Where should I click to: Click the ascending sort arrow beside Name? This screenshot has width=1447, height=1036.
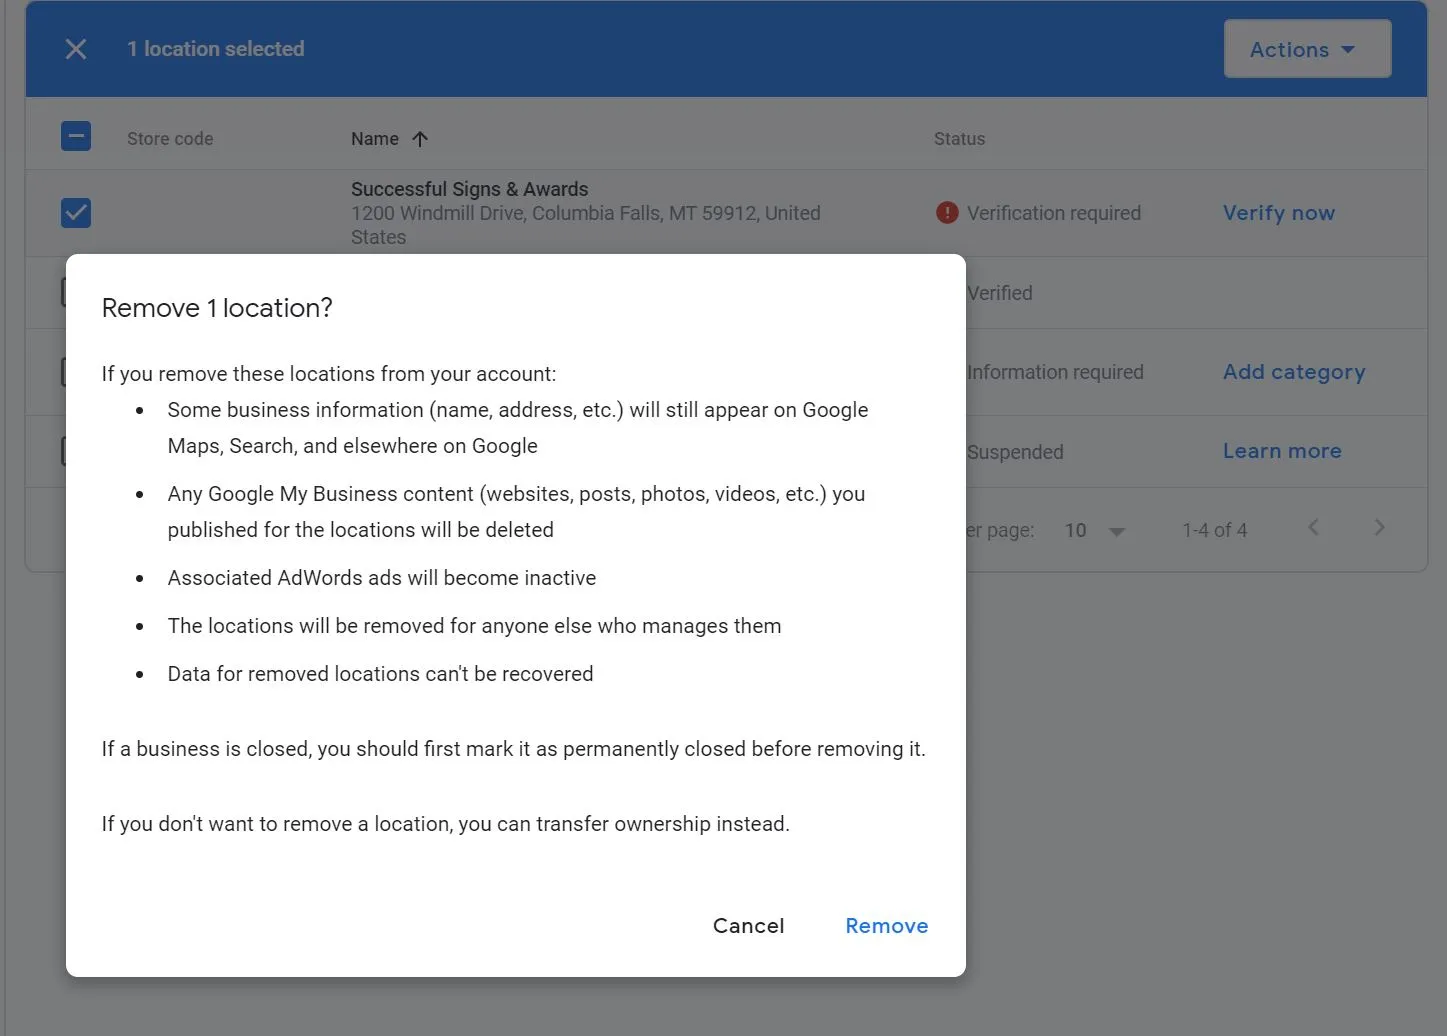click(420, 139)
